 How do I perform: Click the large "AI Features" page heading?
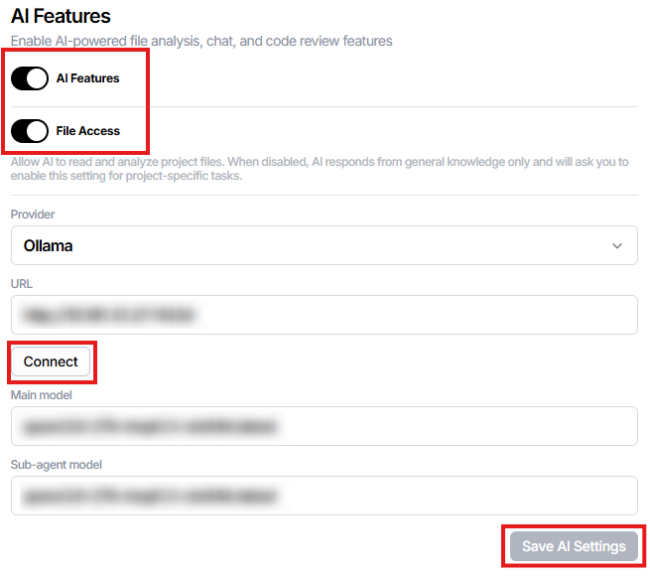(61, 16)
